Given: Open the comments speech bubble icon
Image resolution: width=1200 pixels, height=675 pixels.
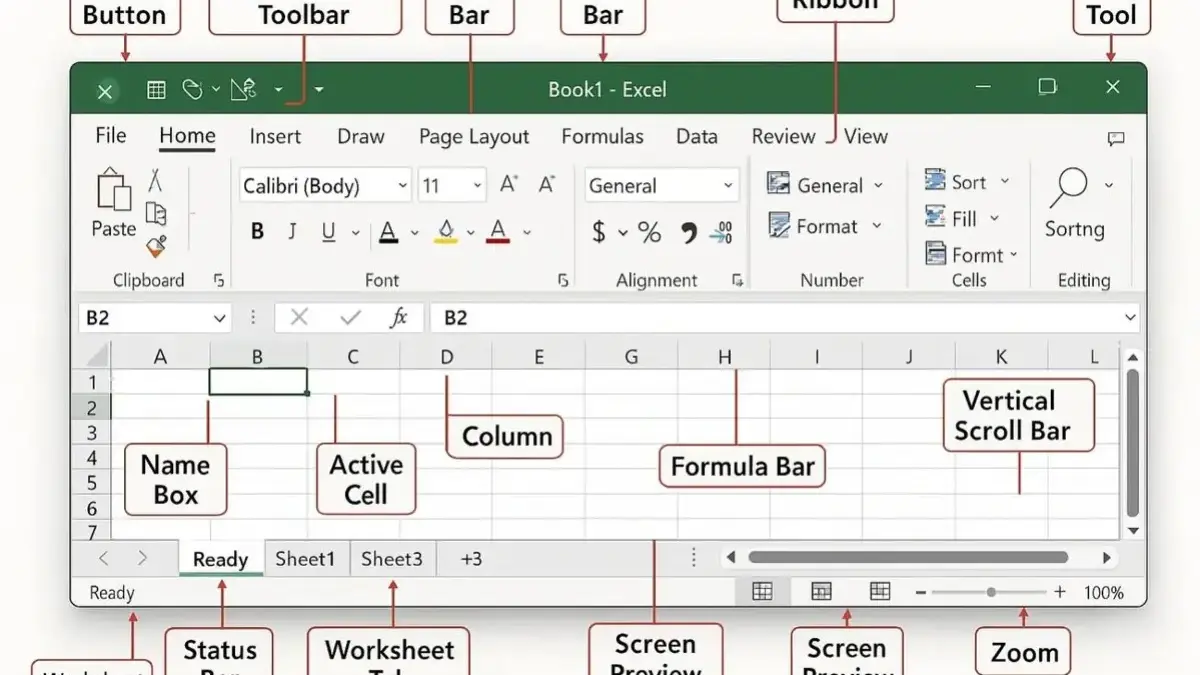Looking at the screenshot, I should tap(1116, 139).
